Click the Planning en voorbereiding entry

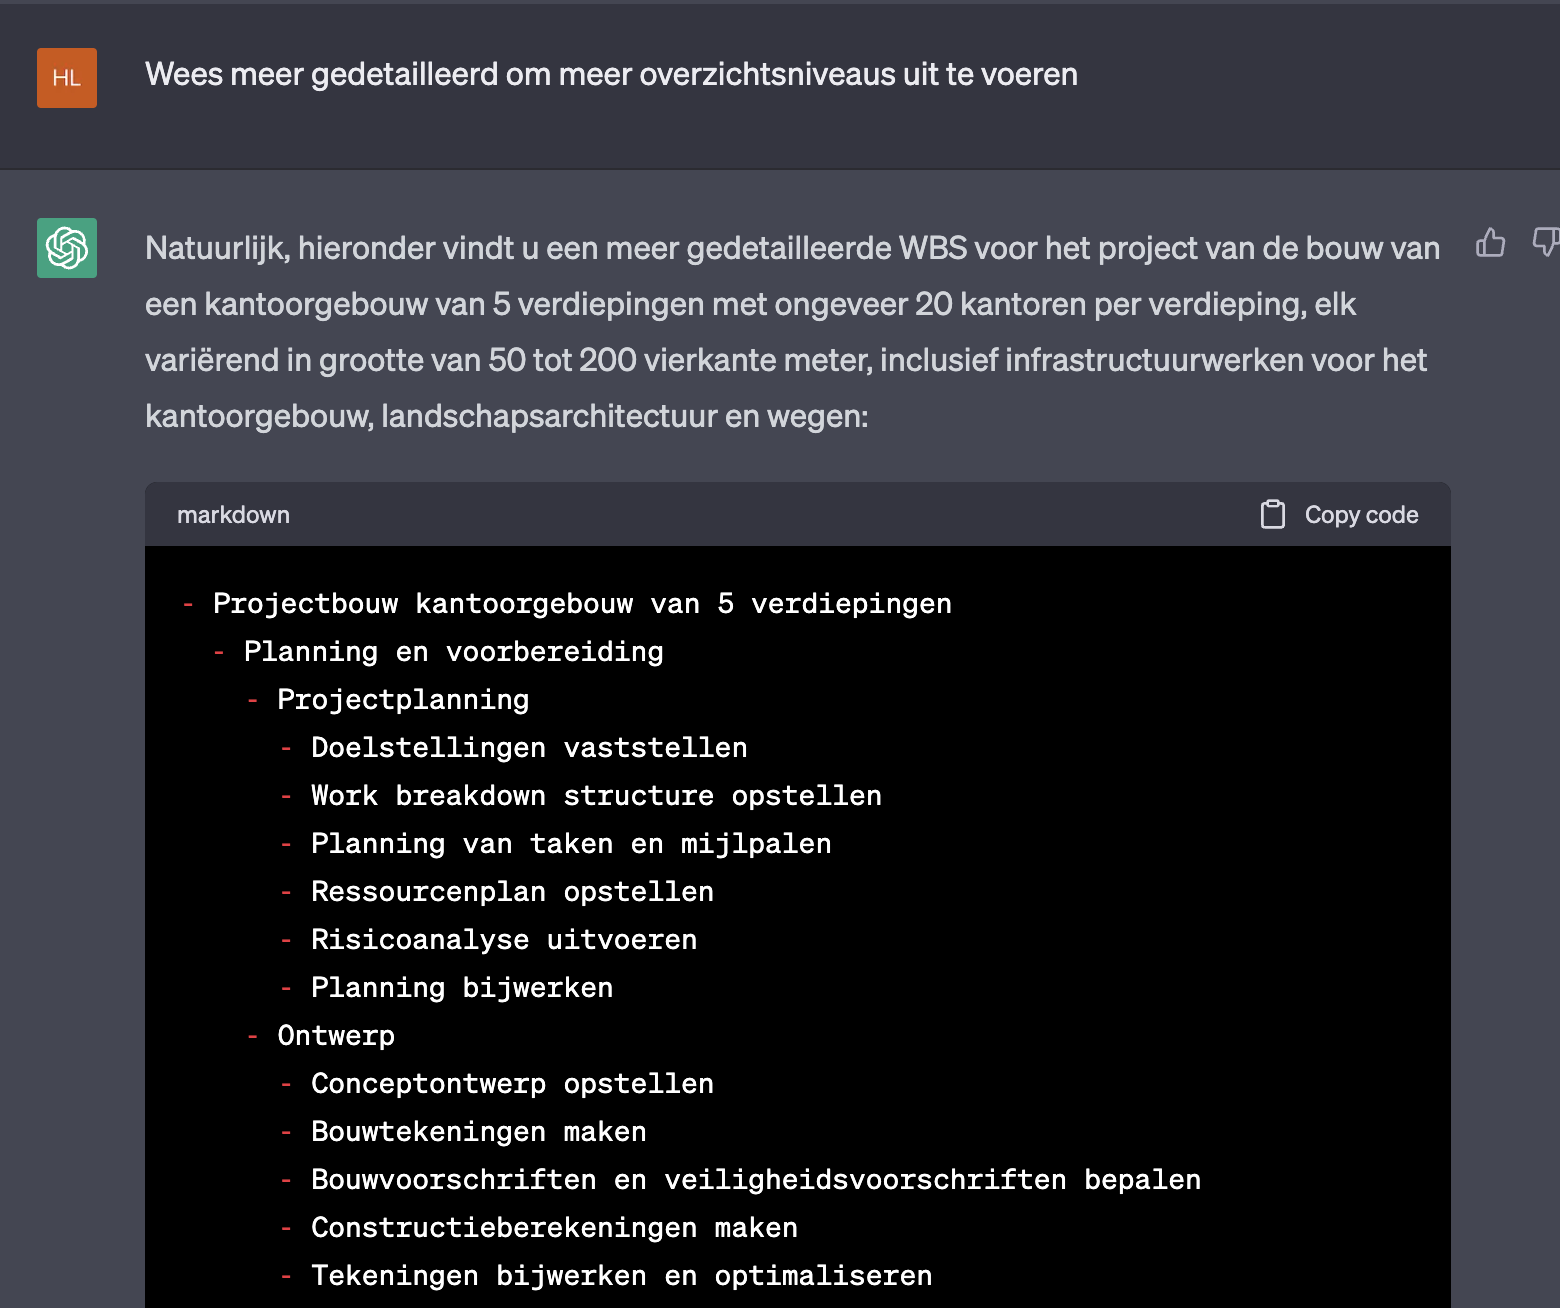[453, 651]
